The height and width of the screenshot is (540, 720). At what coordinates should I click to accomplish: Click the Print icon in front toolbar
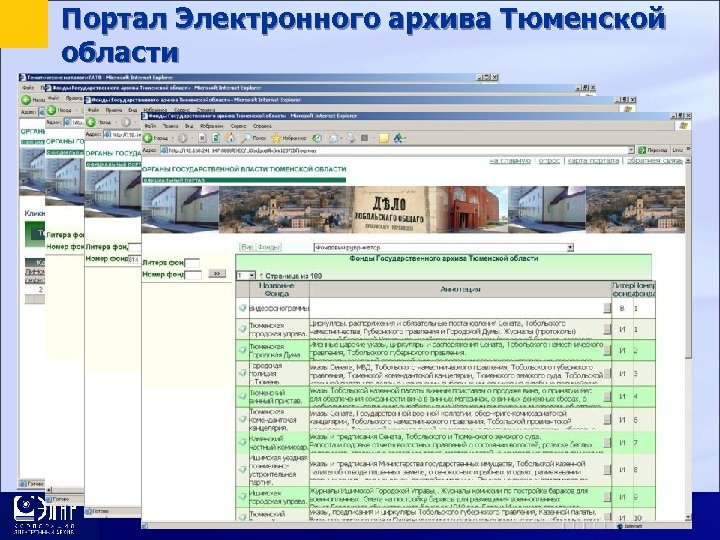(x=351, y=138)
